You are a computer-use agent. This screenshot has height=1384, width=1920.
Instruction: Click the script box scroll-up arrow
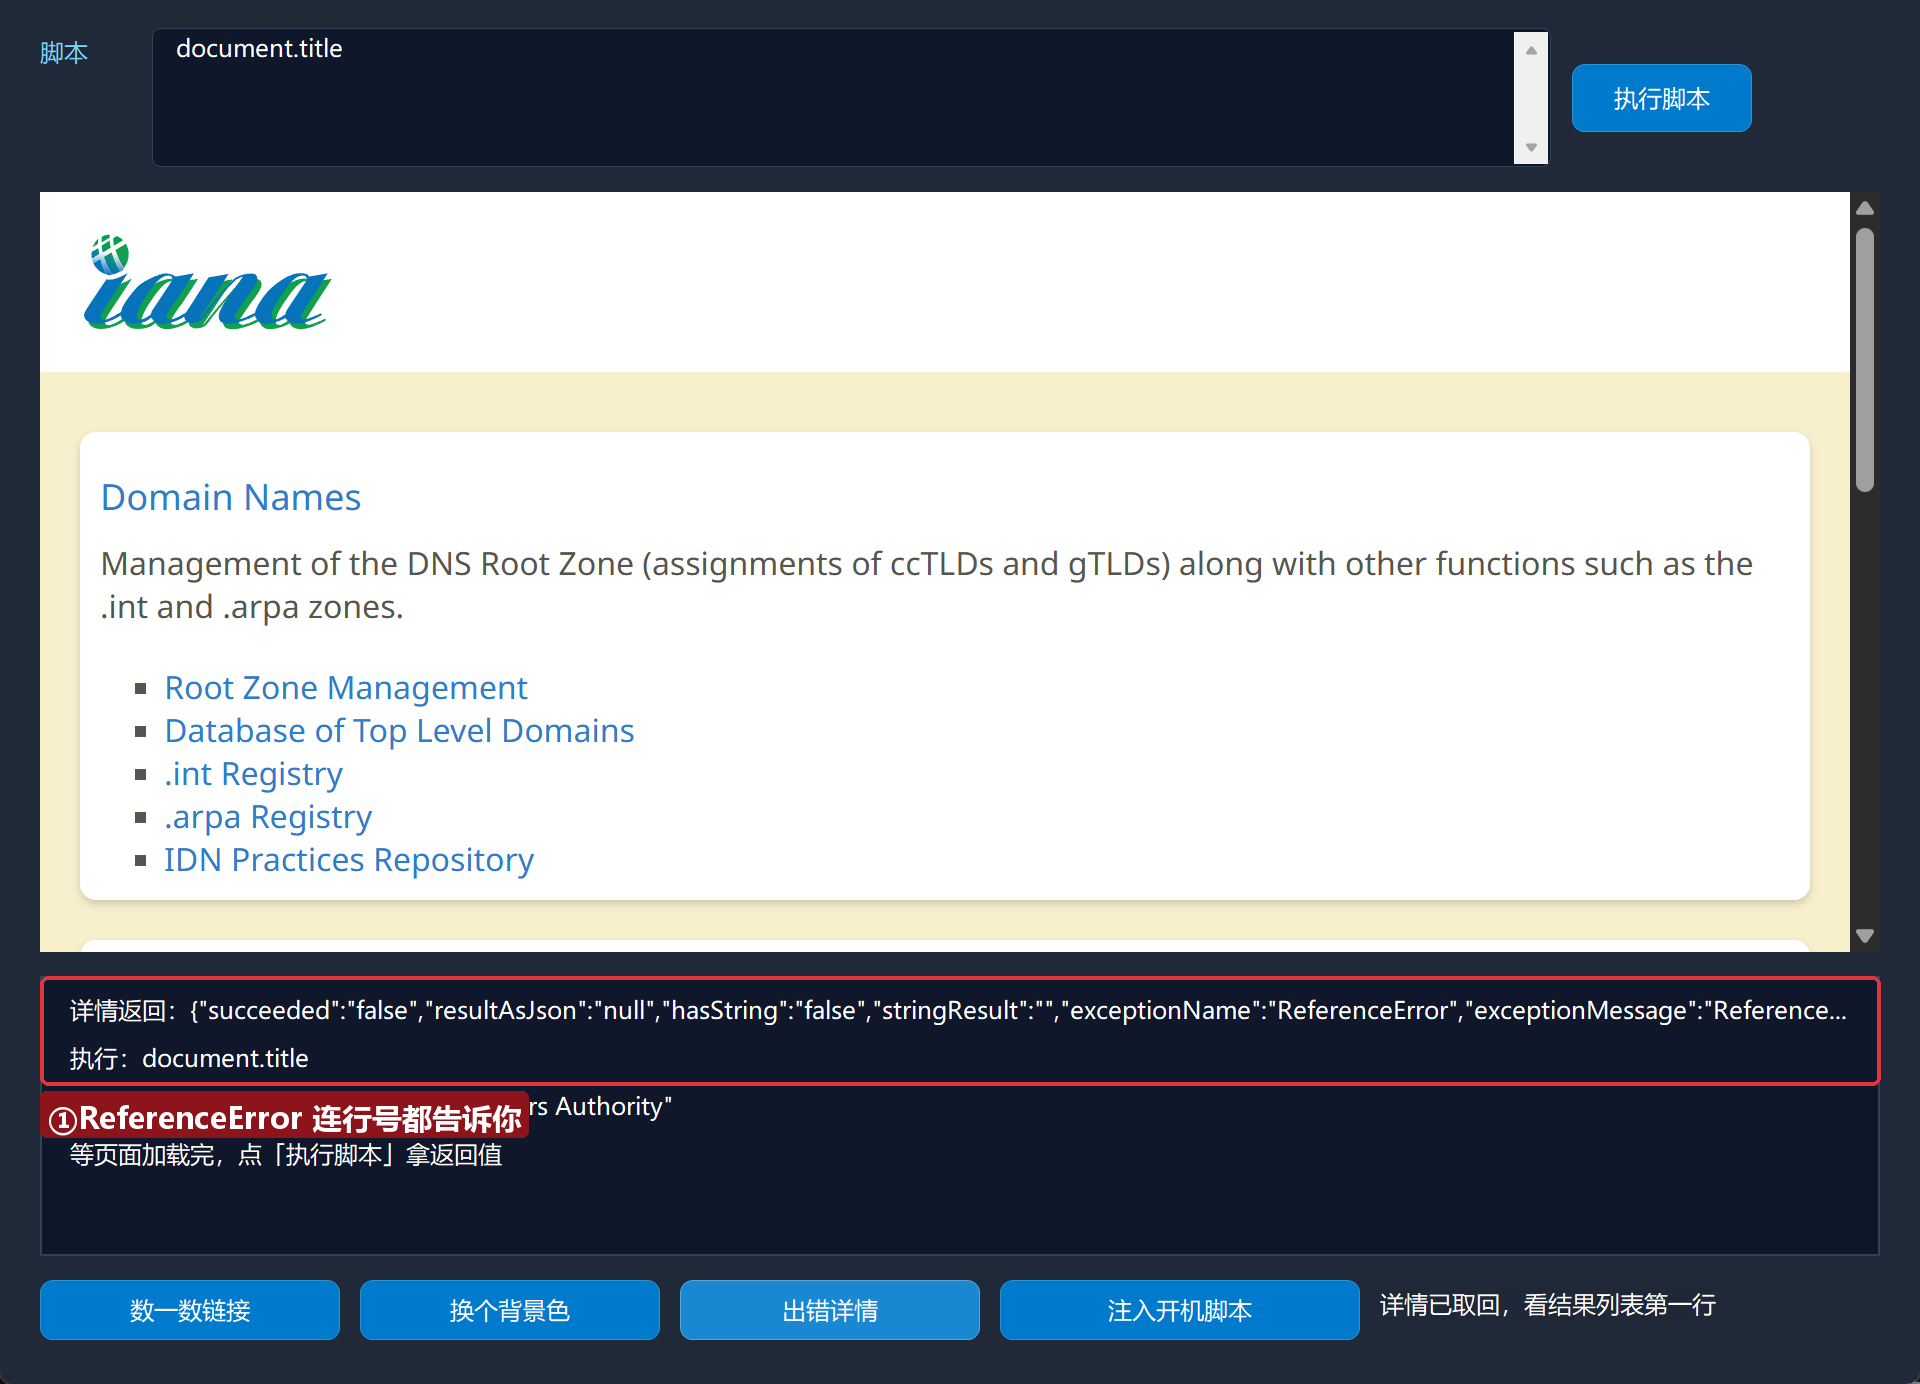point(1531,50)
